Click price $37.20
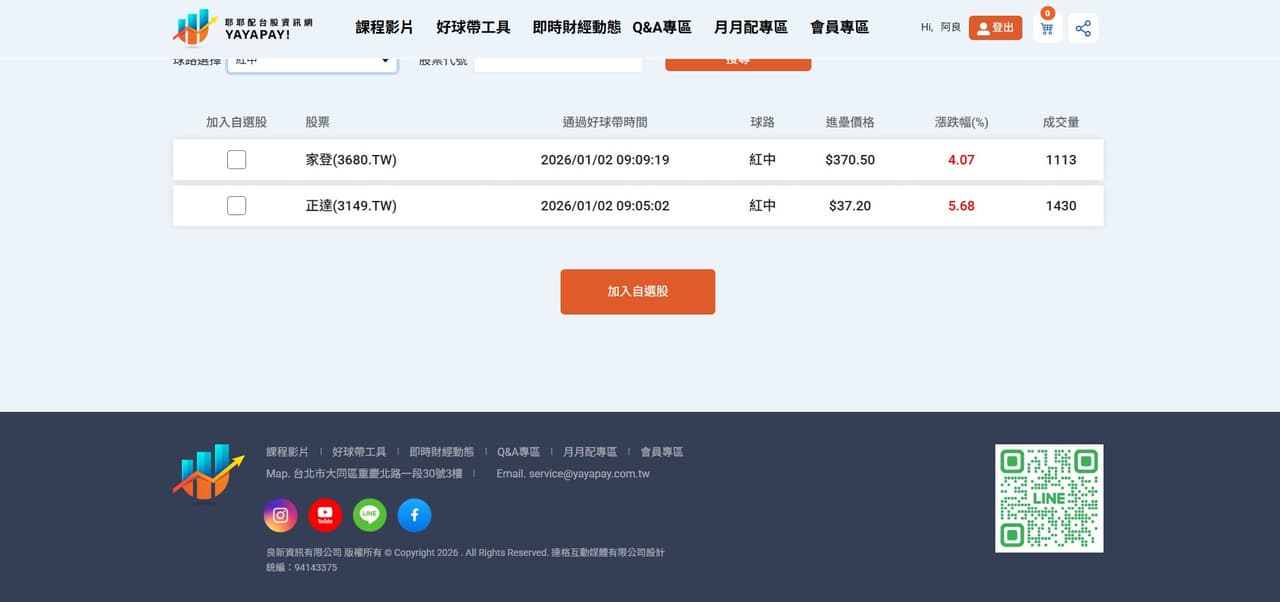The height and width of the screenshot is (602, 1280). pos(850,206)
